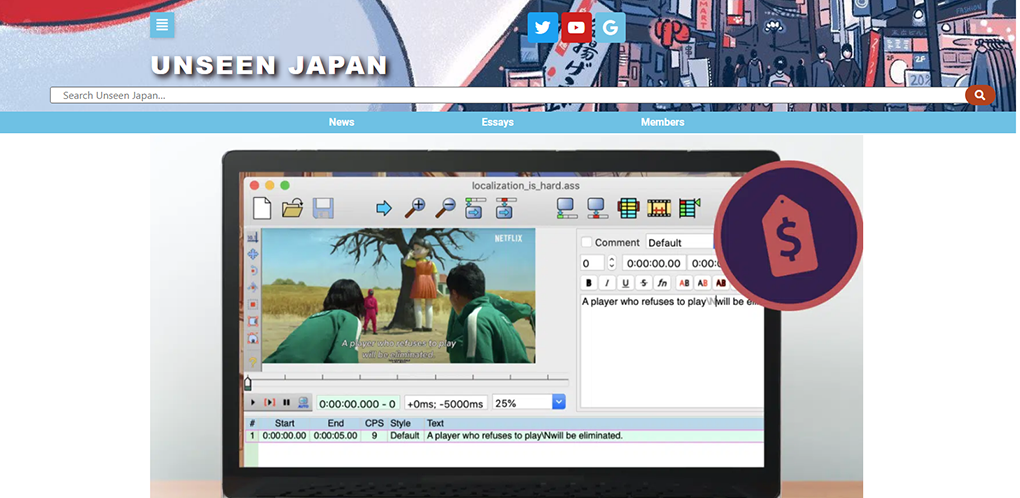Click the subtitle edit text box
The image size is (1020, 498).
(x=671, y=351)
